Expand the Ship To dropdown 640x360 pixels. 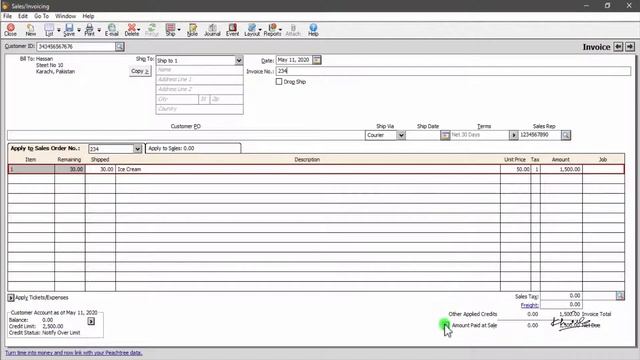[x=239, y=60]
